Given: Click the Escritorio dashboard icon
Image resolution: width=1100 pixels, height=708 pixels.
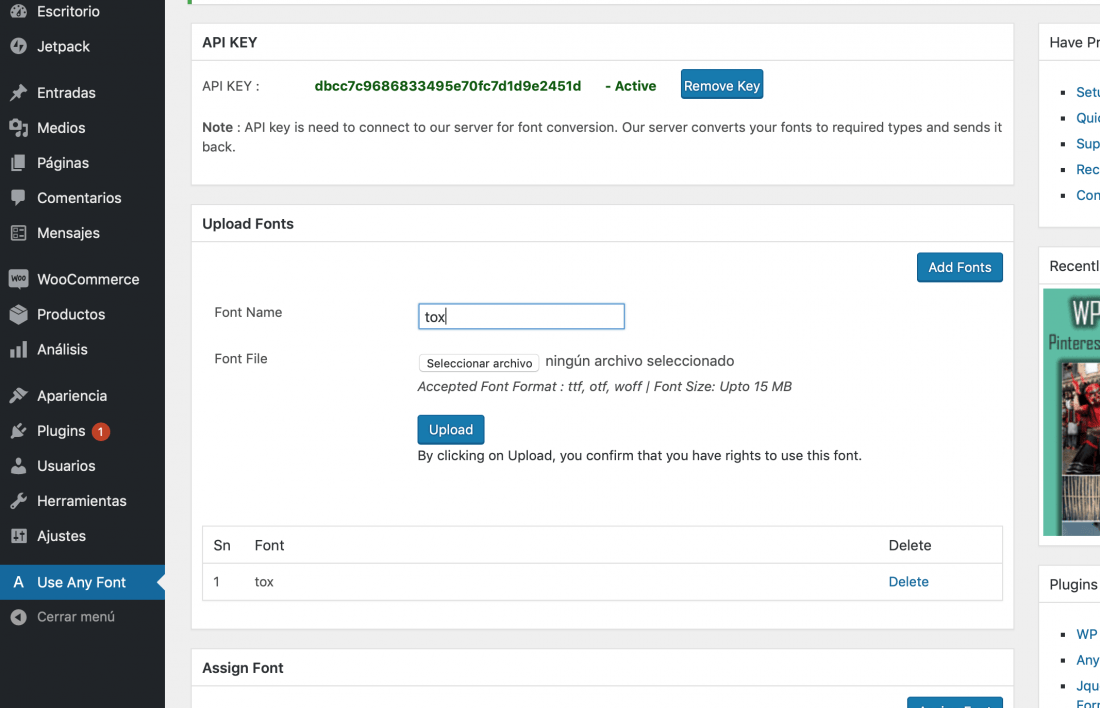Looking at the screenshot, I should [x=19, y=11].
